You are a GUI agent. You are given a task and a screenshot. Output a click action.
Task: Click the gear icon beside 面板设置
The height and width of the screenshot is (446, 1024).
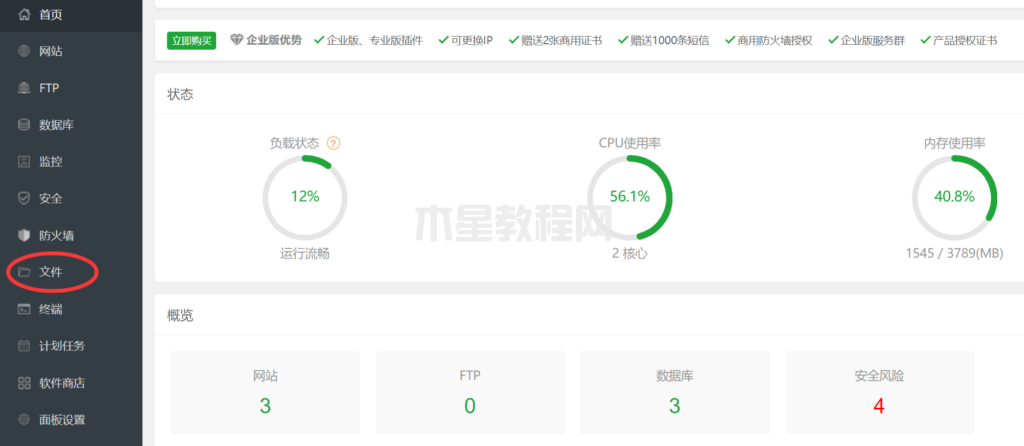coord(24,420)
